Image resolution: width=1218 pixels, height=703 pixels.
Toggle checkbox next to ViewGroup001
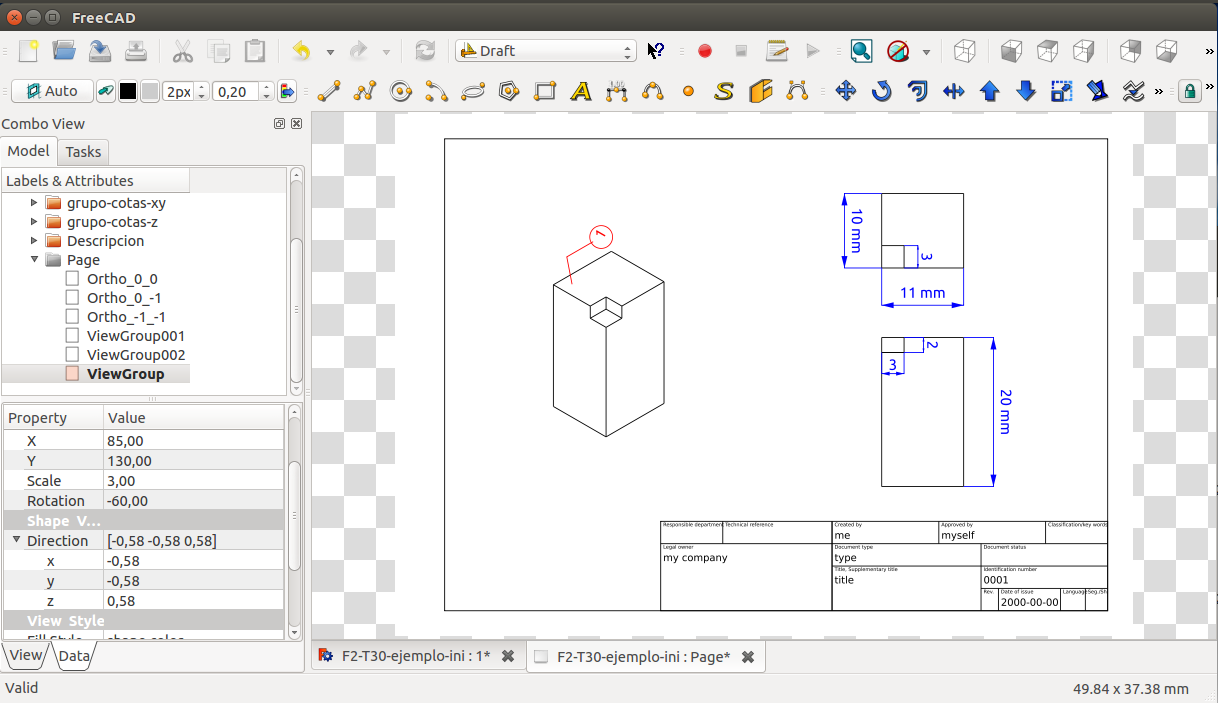(72, 336)
